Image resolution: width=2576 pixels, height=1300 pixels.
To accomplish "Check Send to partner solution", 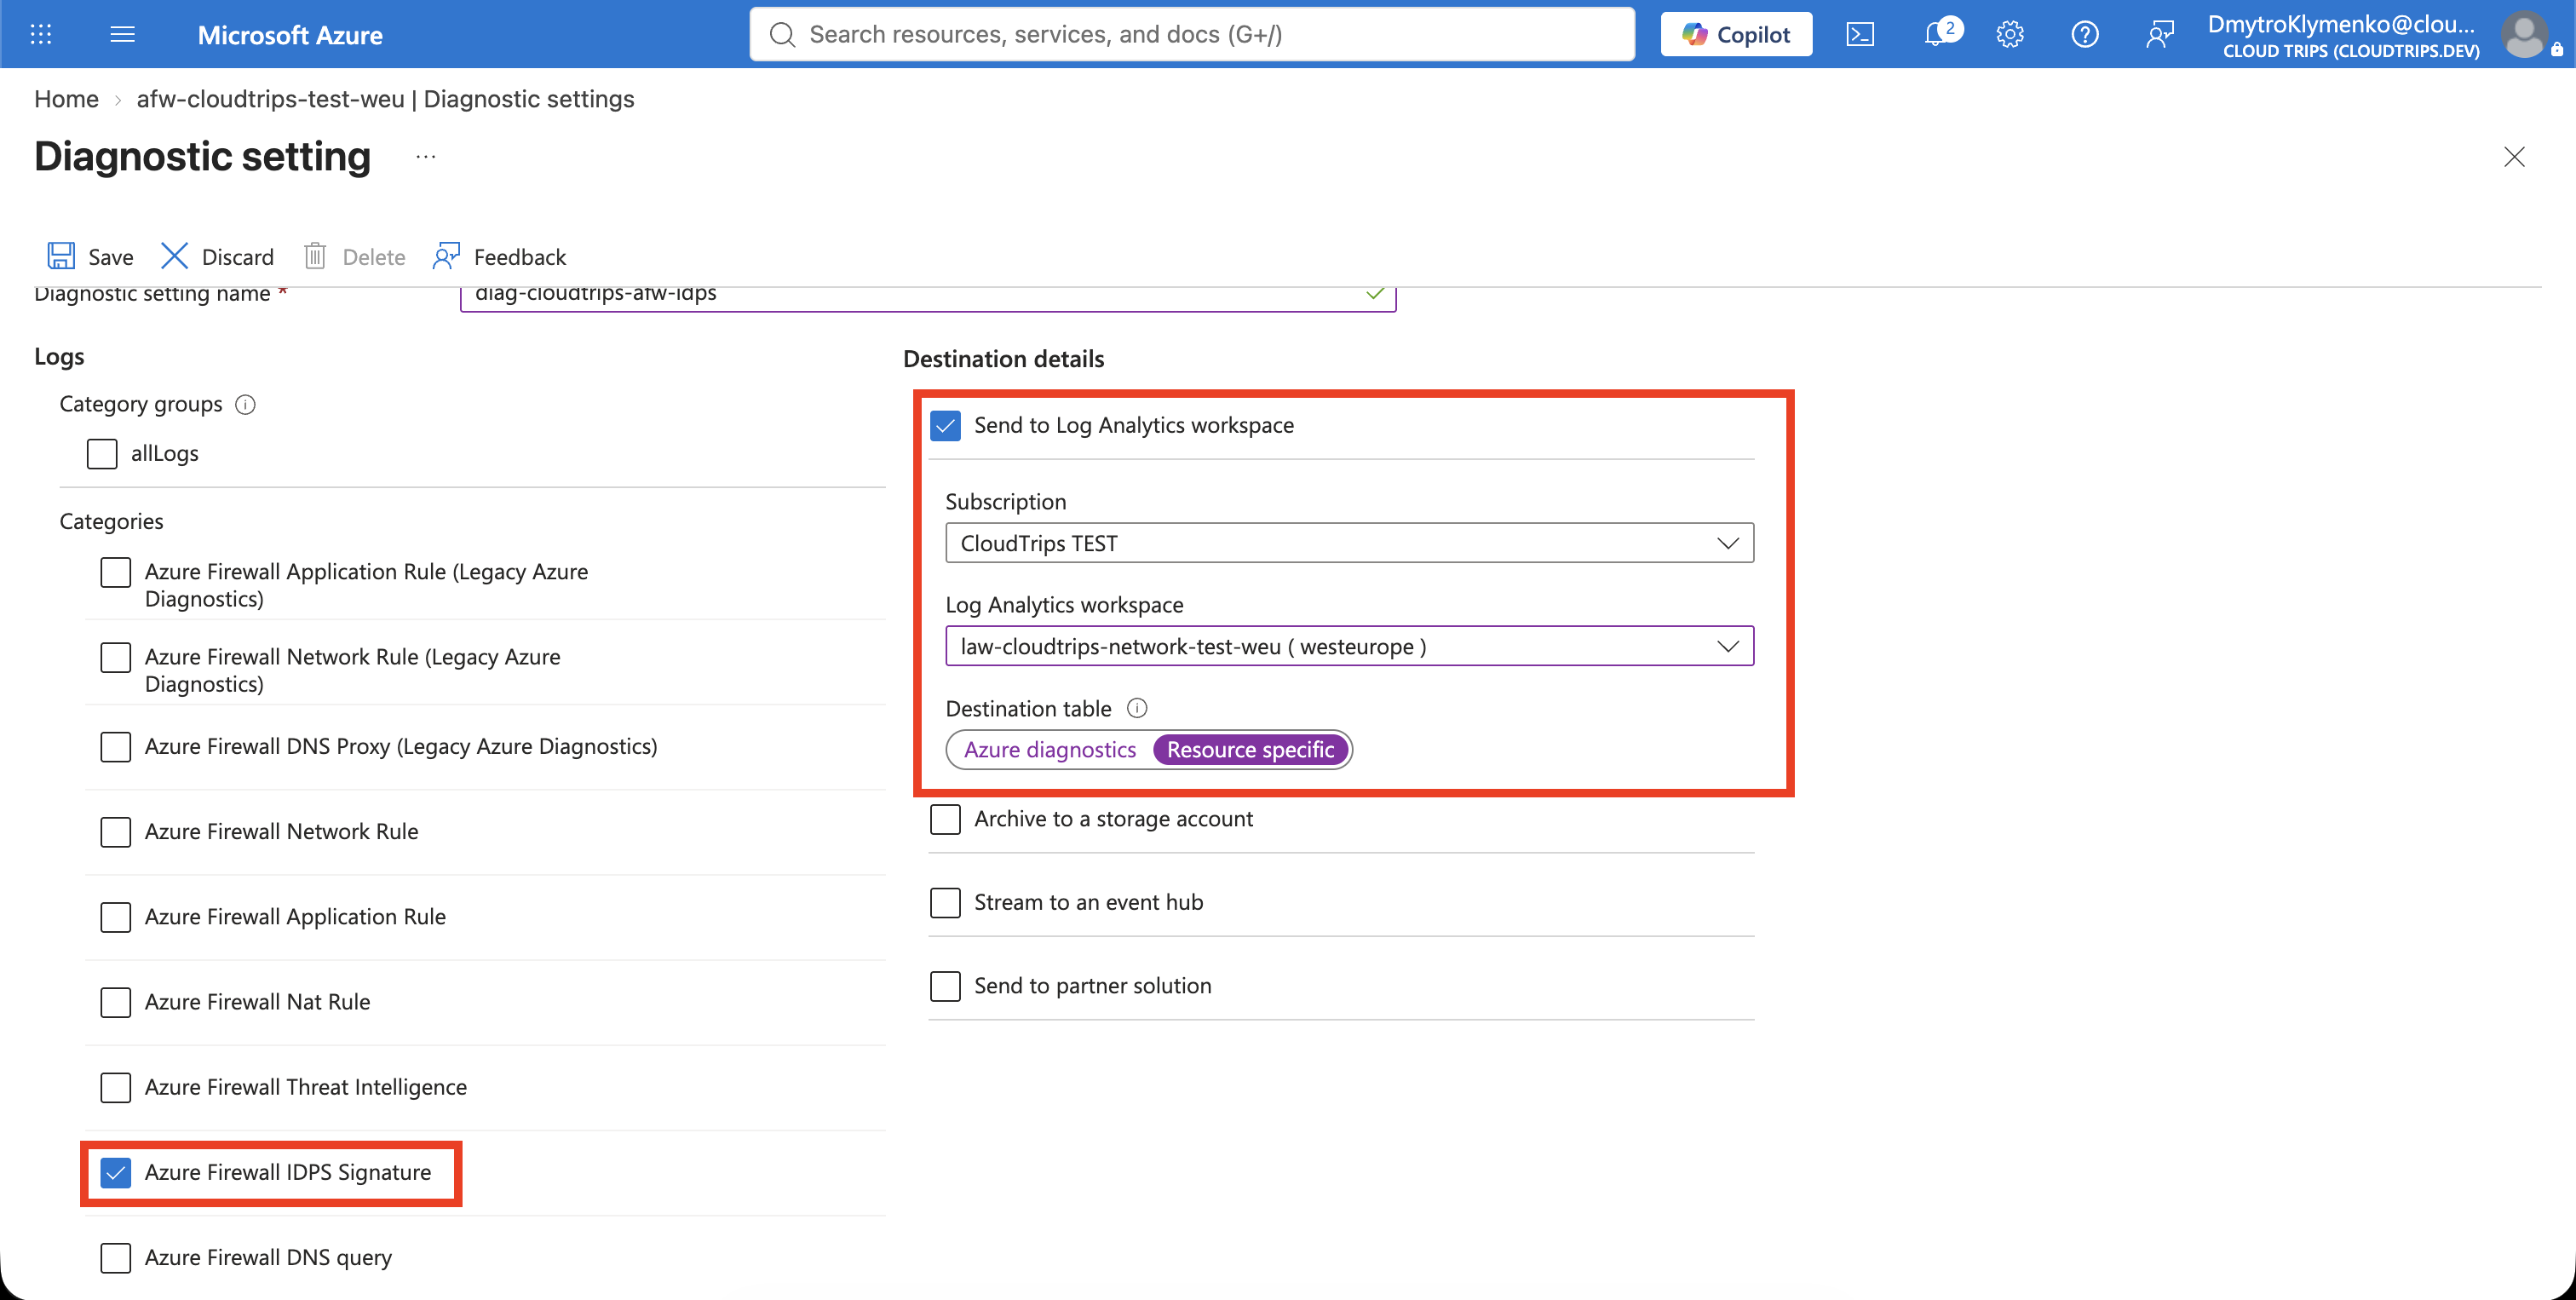I will (945, 986).
